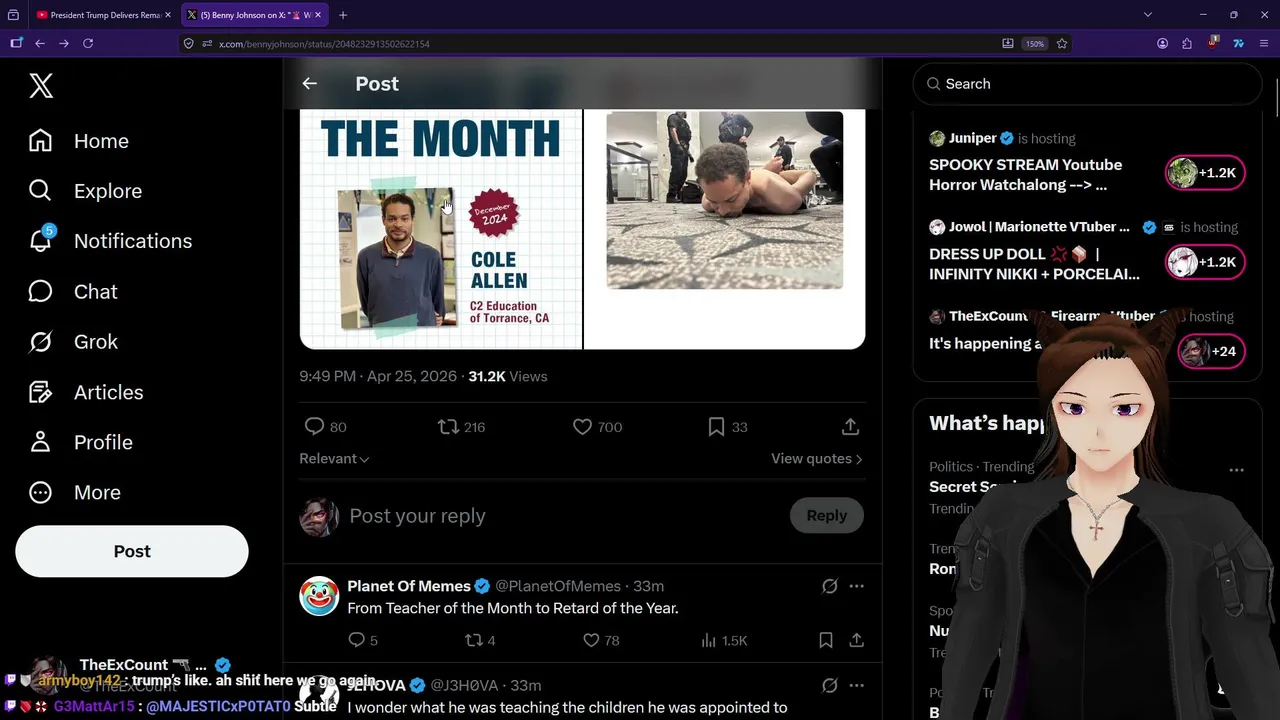Go to Profile page
The image size is (1280, 720).
[x=80, y=442]
